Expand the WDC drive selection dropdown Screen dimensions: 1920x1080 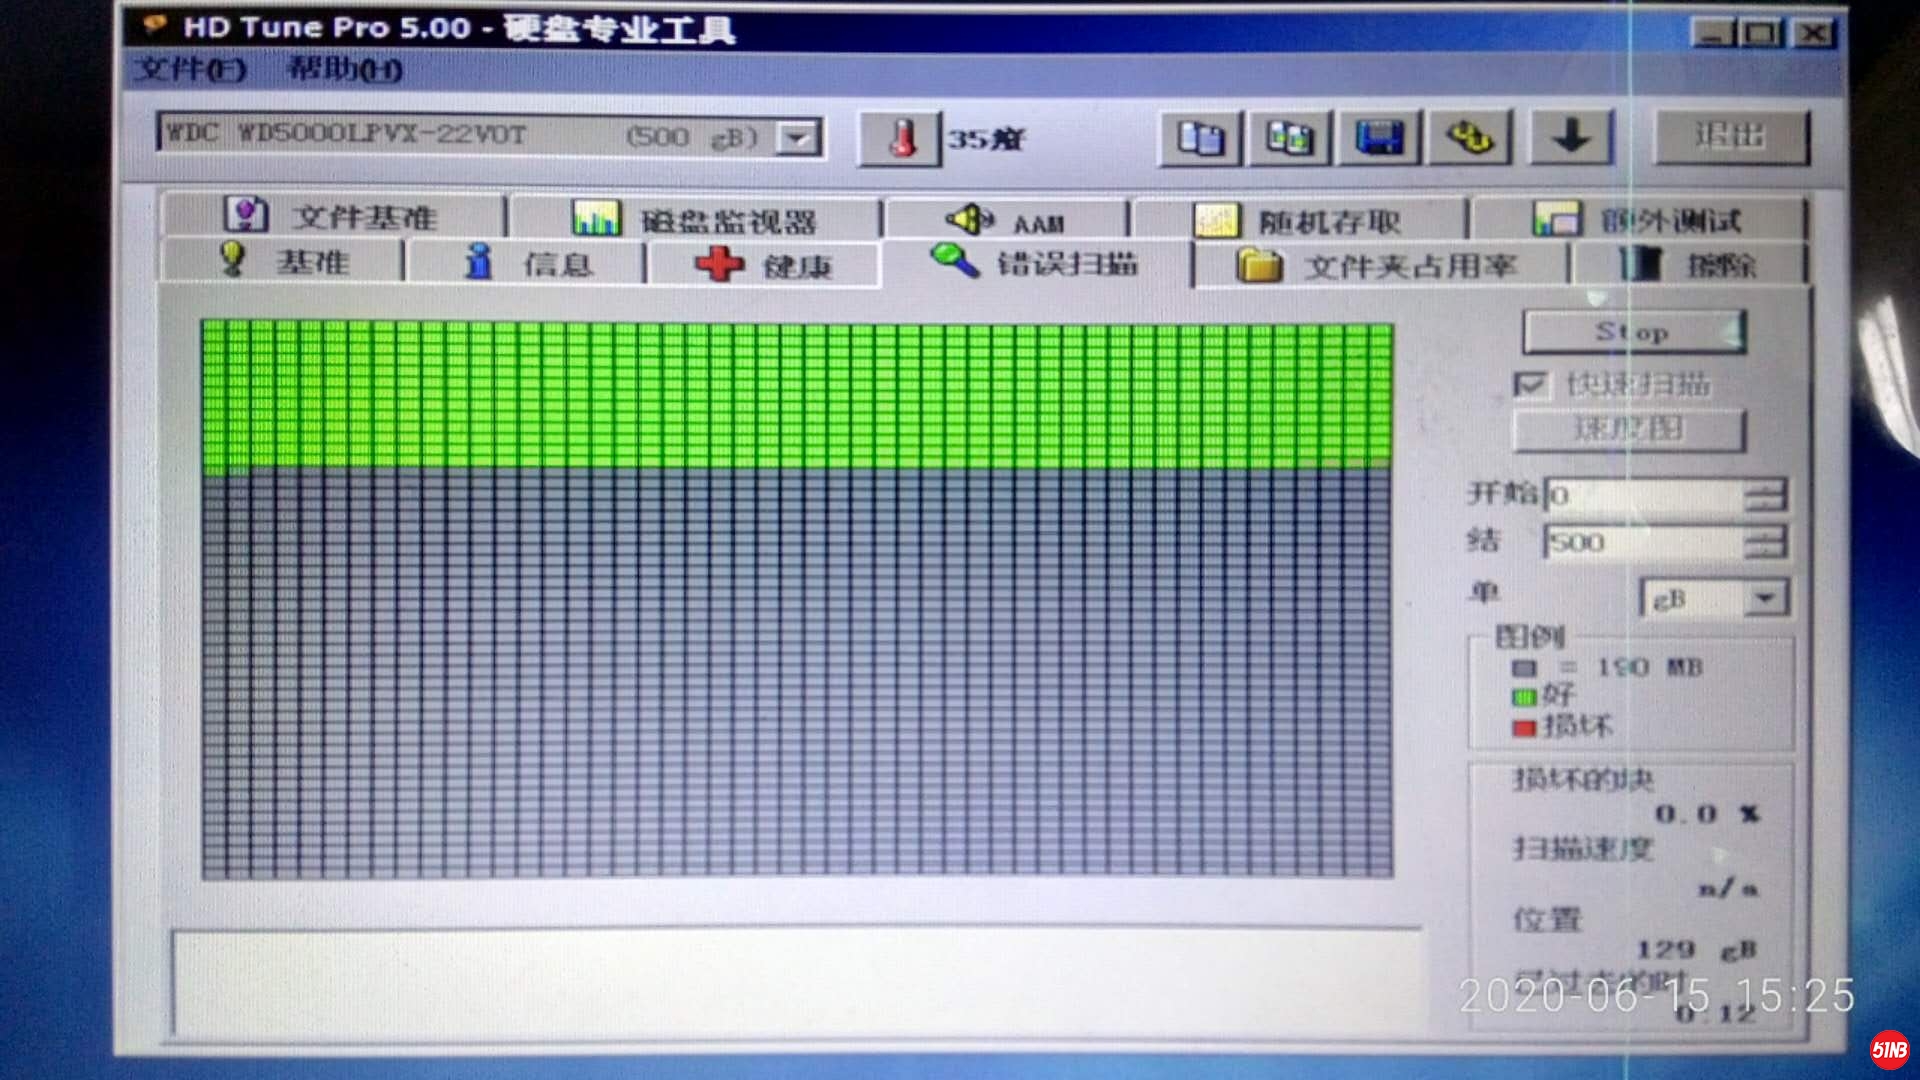pos(799,138)
